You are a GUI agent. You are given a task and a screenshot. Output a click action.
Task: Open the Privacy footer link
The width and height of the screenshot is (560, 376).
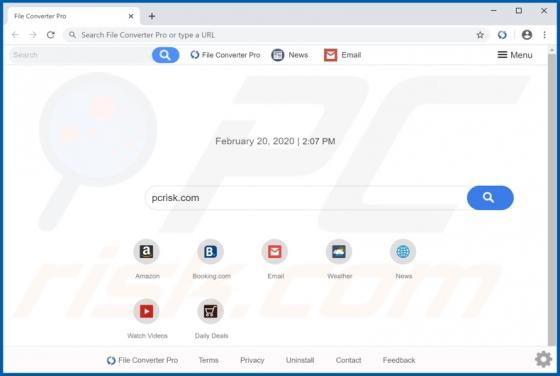(252, 360)
